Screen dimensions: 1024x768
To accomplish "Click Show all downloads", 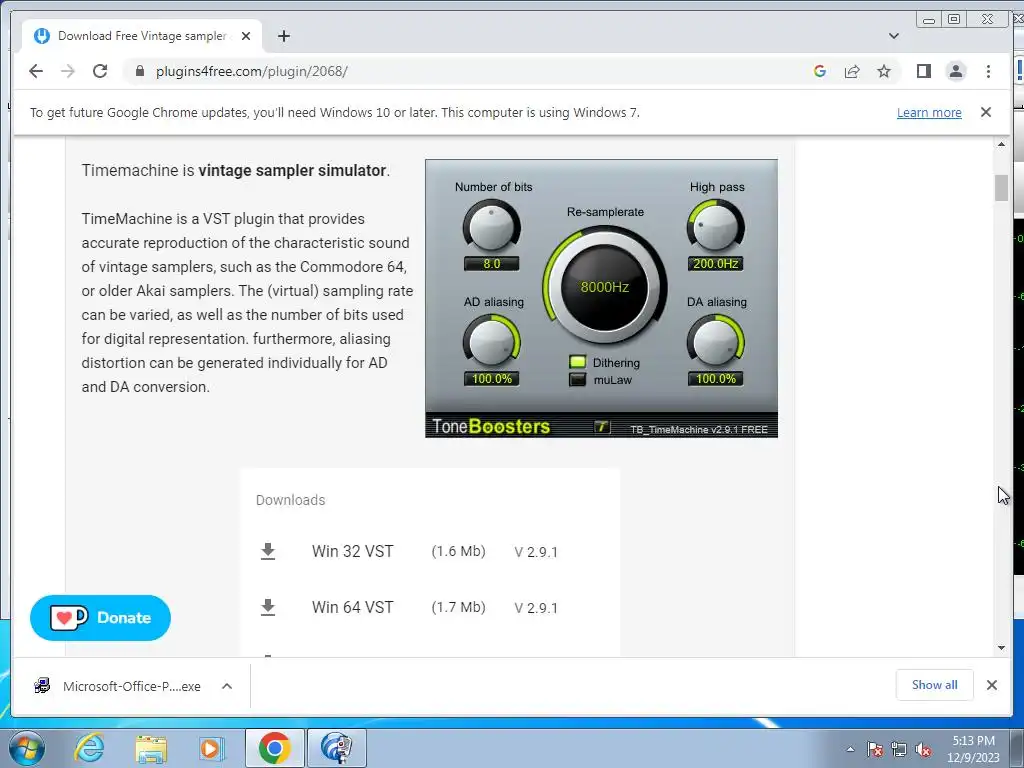I will (935, 684).
